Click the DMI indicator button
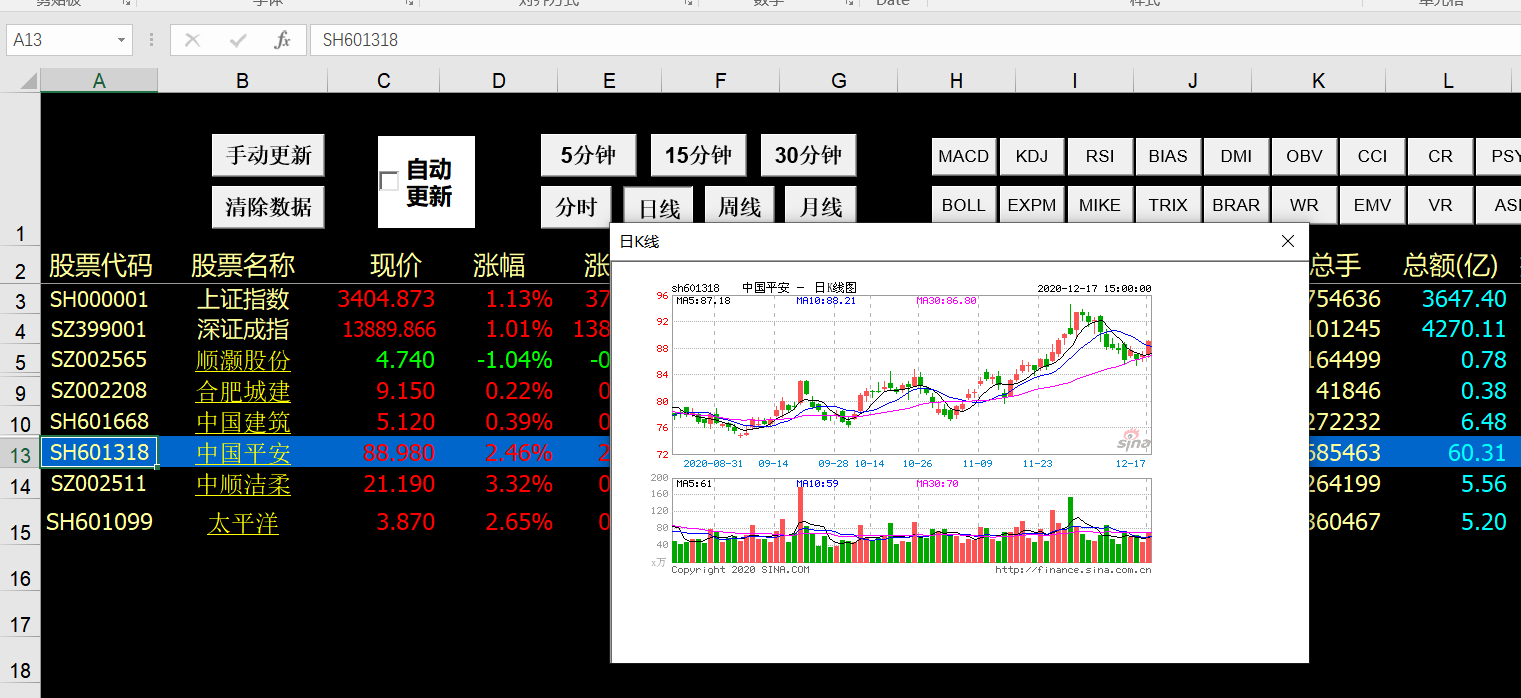 point(1236,156)
